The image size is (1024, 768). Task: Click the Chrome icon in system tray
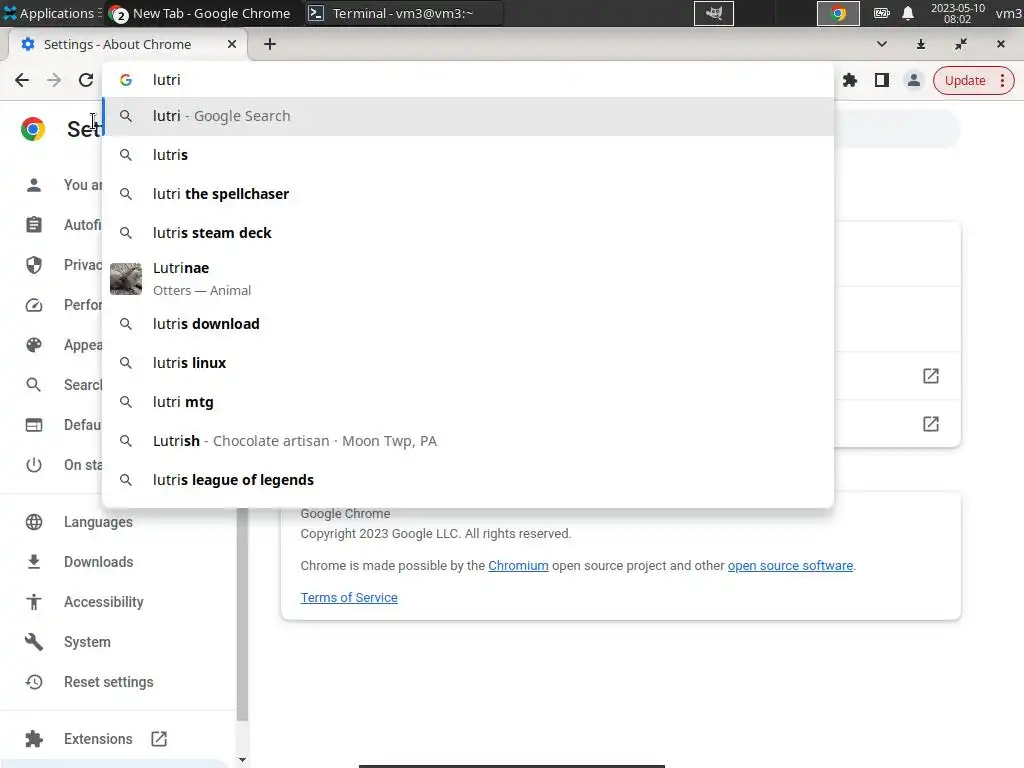839,13
